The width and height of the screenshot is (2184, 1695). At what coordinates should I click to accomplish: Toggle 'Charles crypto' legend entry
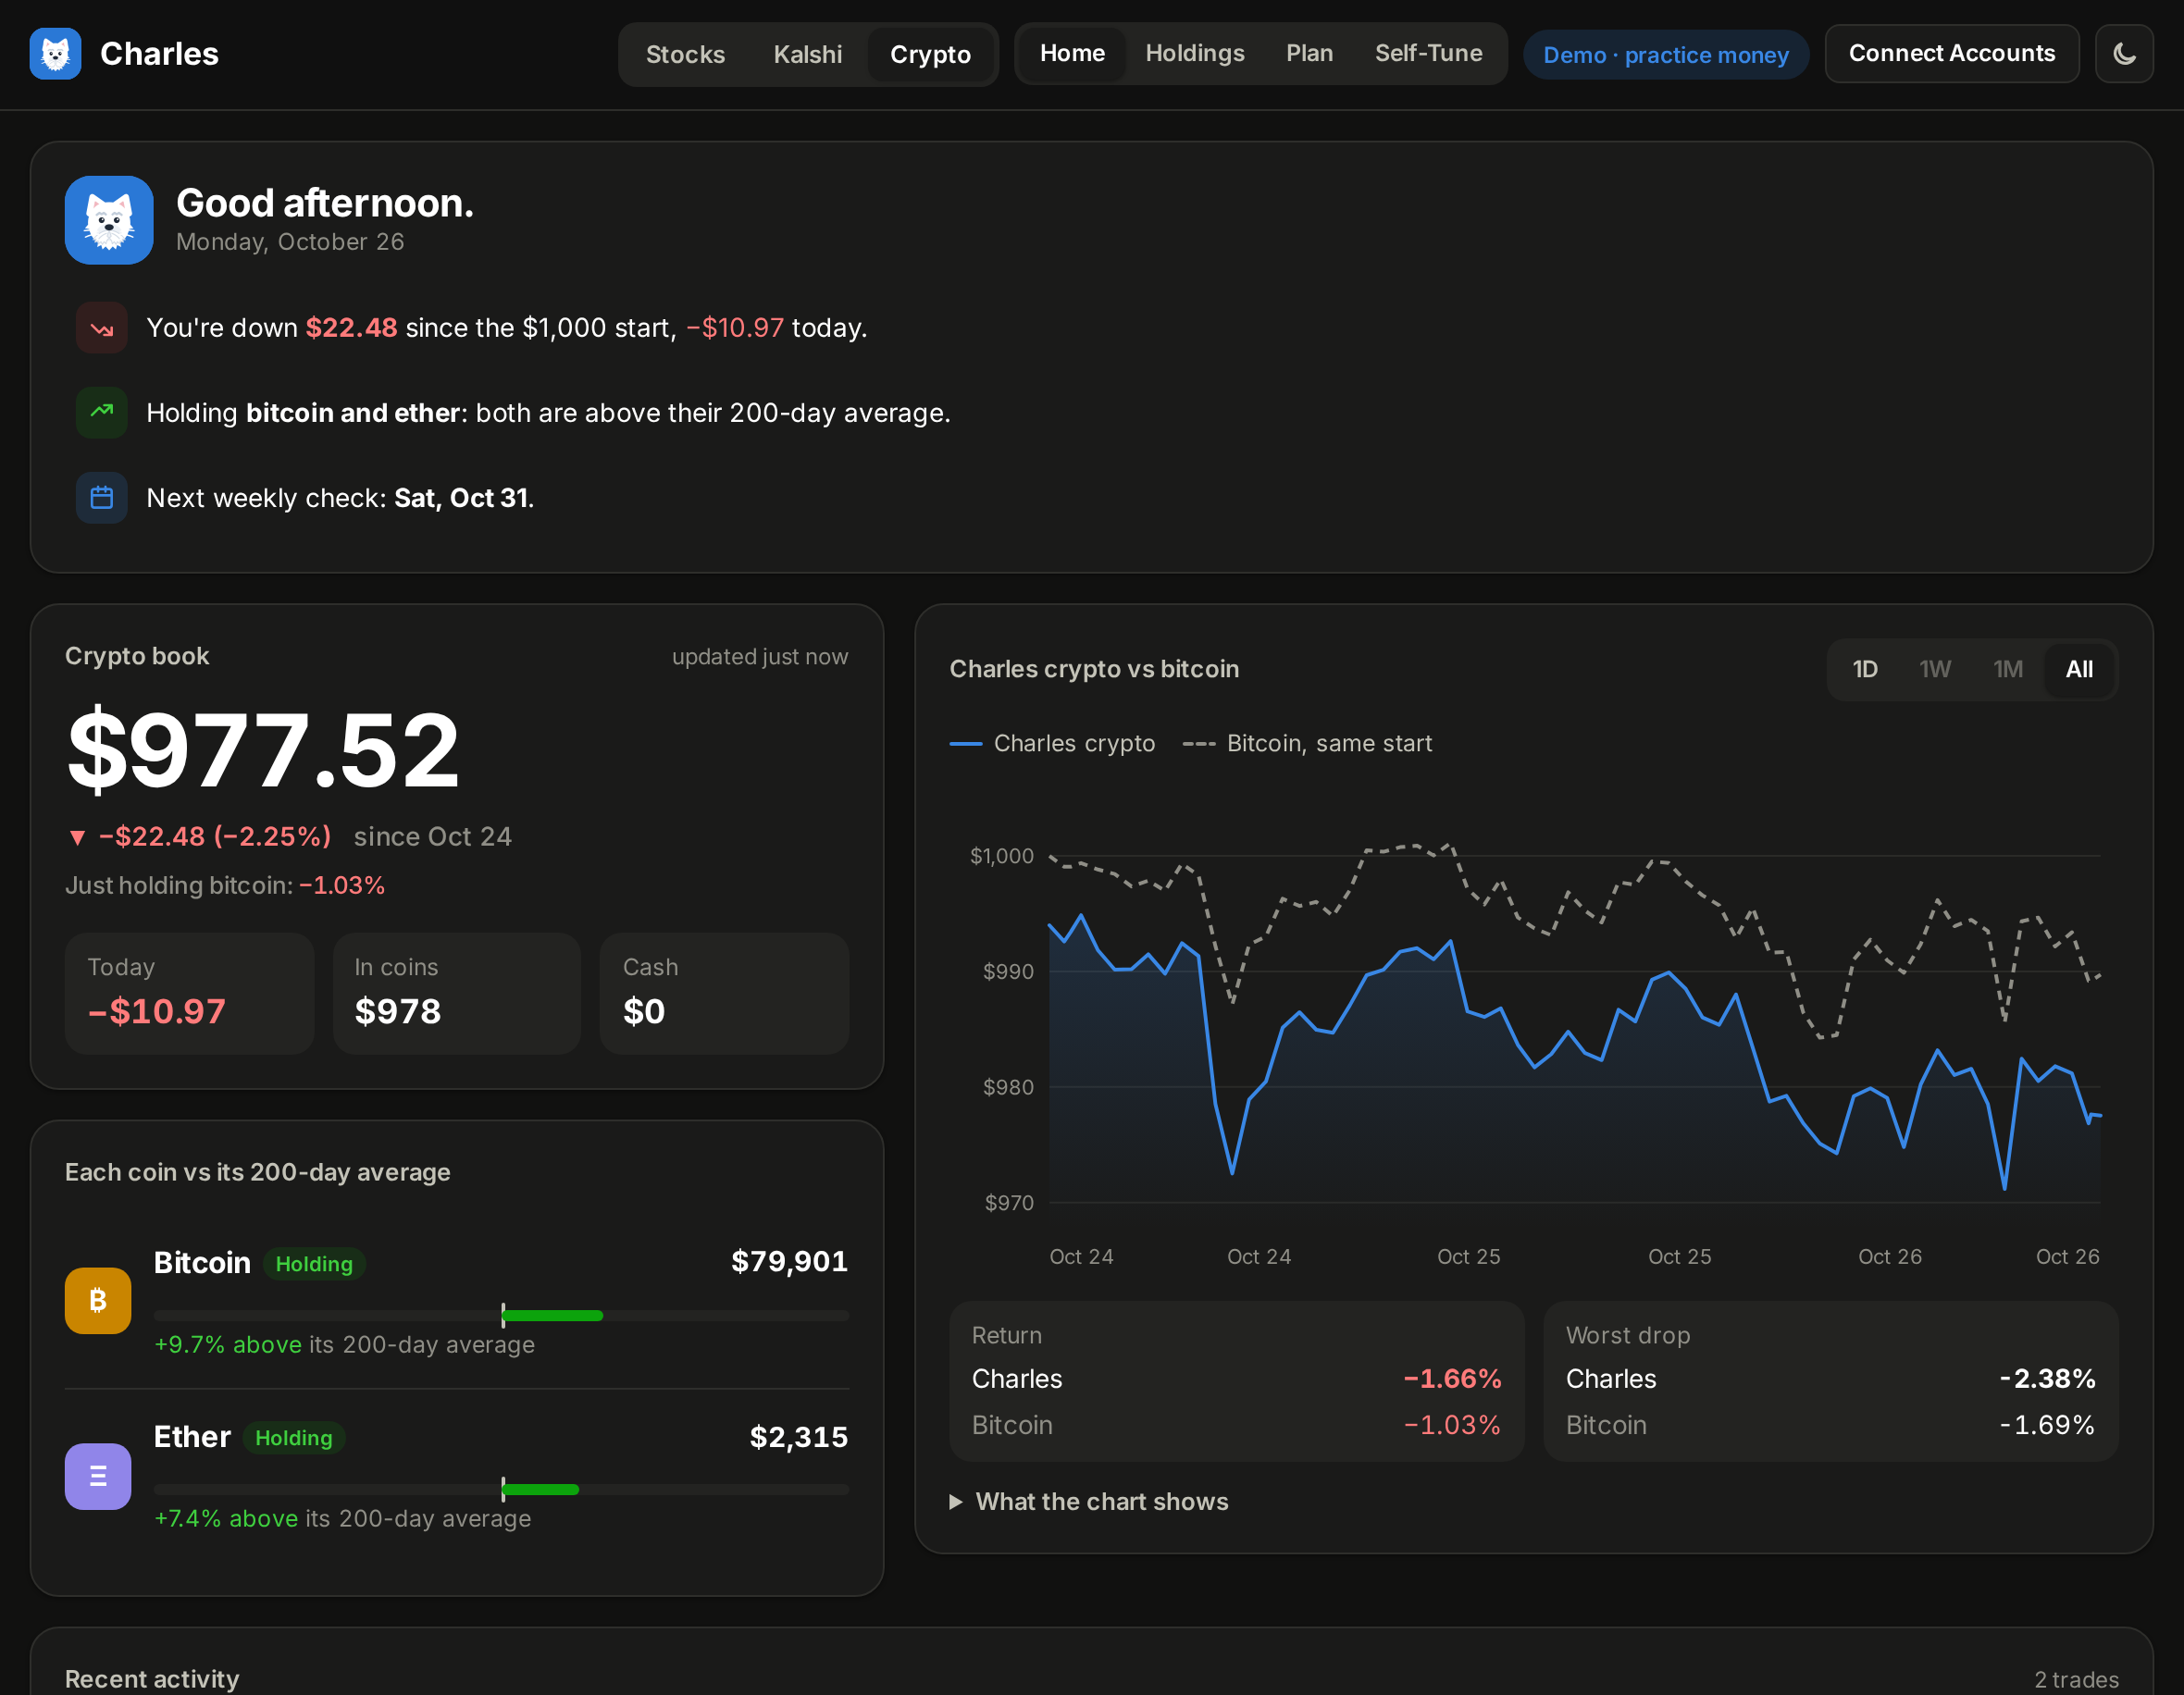(1052, 743)
